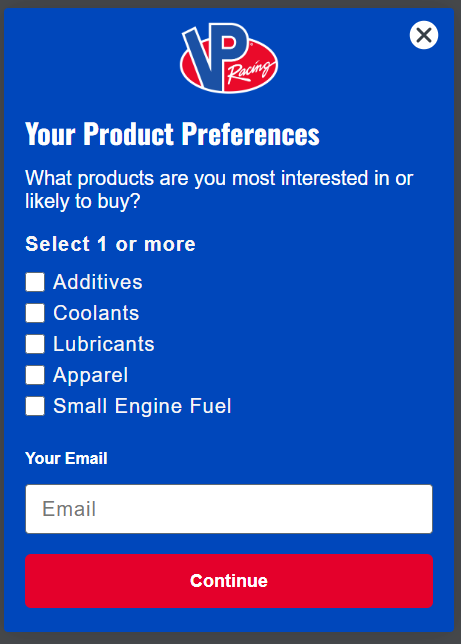Click the Small Engine Fuel label
The width and height of the screenshot is (461, 644).
(x=142, y=406)
